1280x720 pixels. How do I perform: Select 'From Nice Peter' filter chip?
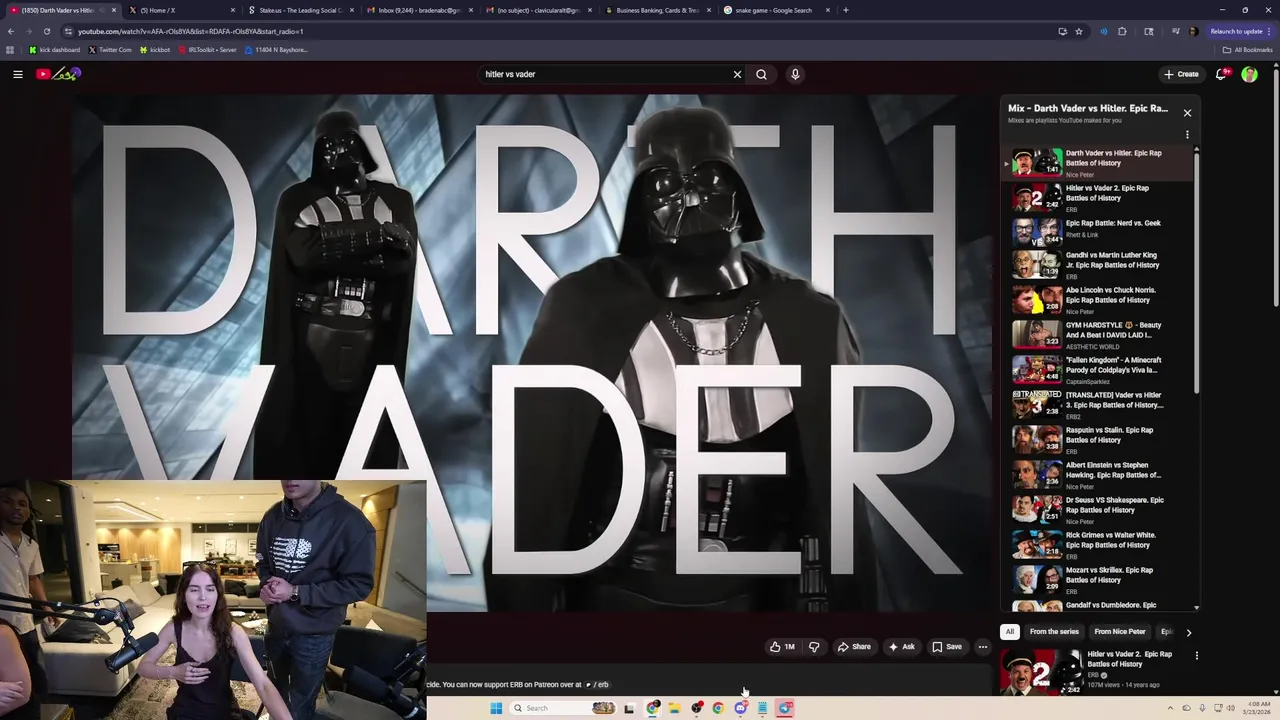coord(1120,632)
